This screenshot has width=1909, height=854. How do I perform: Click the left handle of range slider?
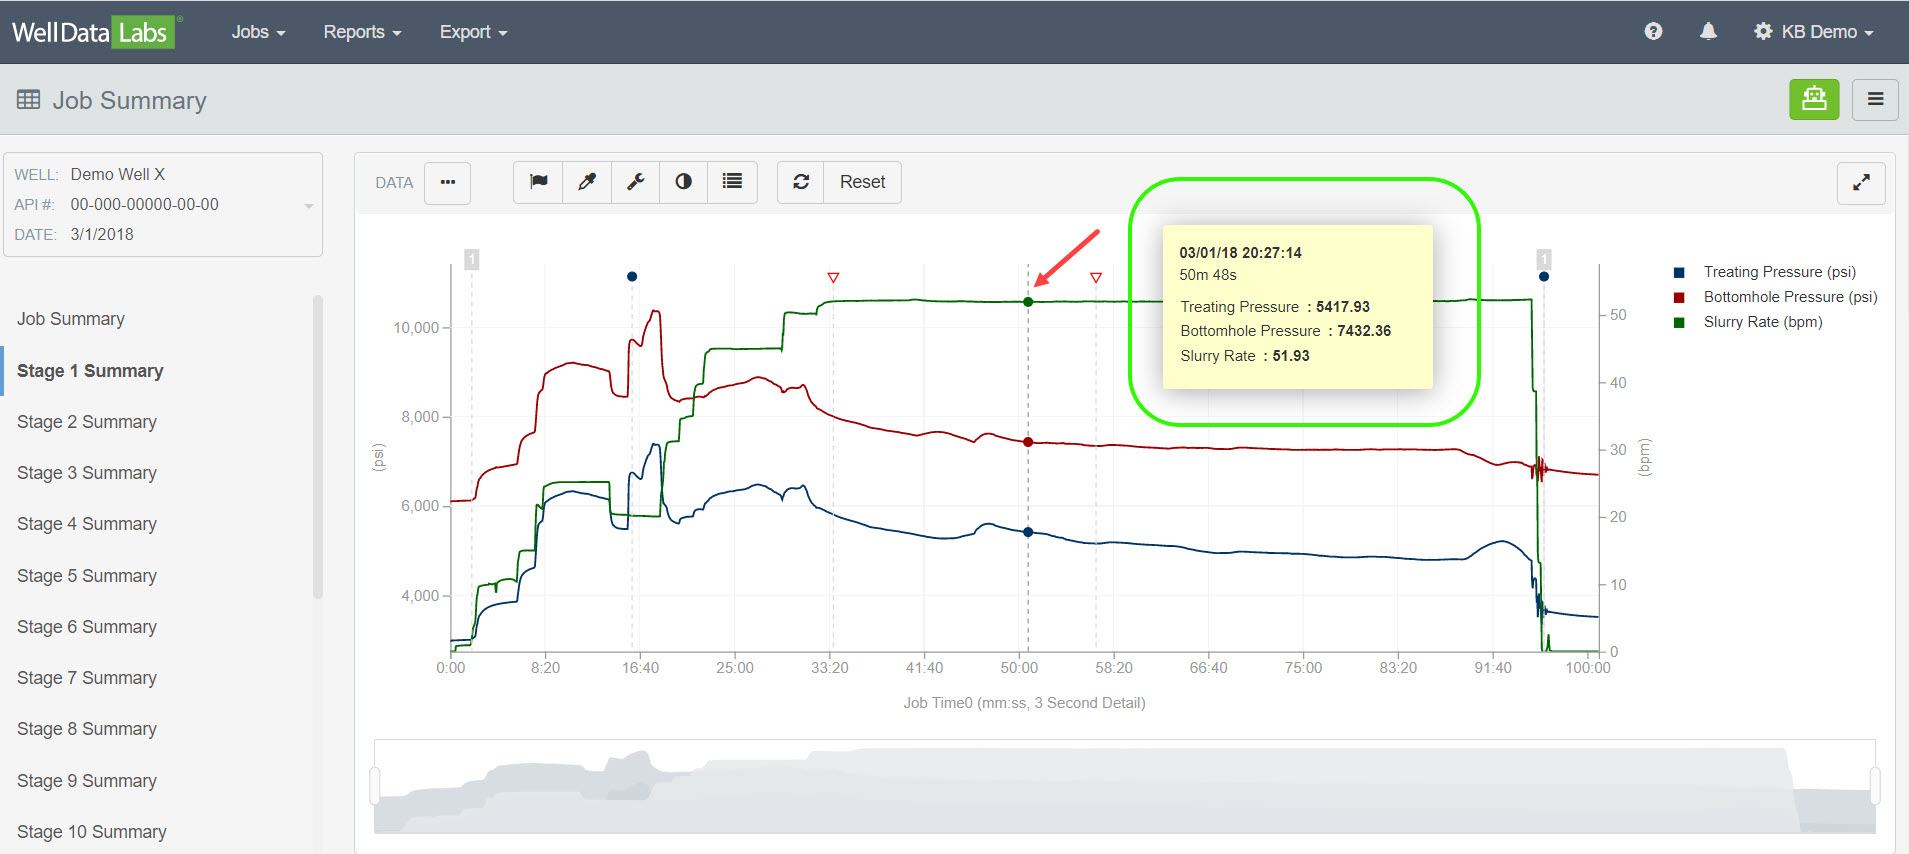click(375, 786)
